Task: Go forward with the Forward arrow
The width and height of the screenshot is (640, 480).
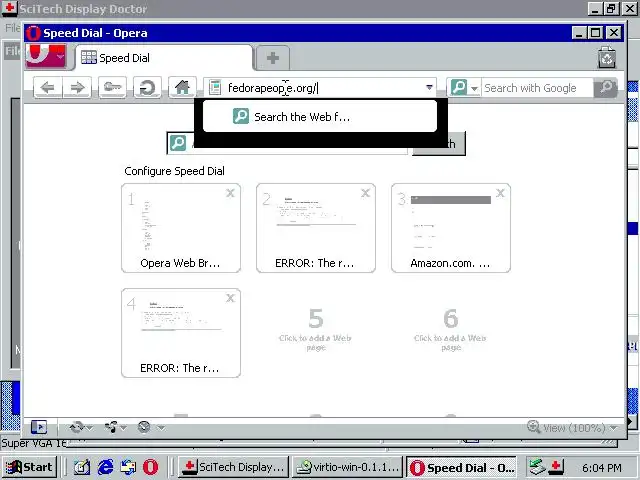Action: (x=77, y=87)
